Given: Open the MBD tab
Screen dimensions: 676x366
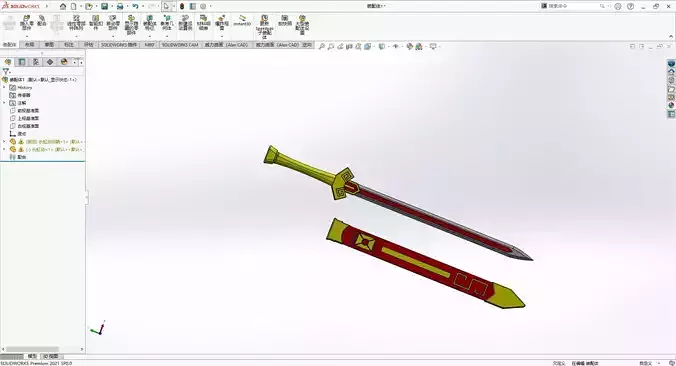Looking at the screenshot, I should (x=149, y=44).
